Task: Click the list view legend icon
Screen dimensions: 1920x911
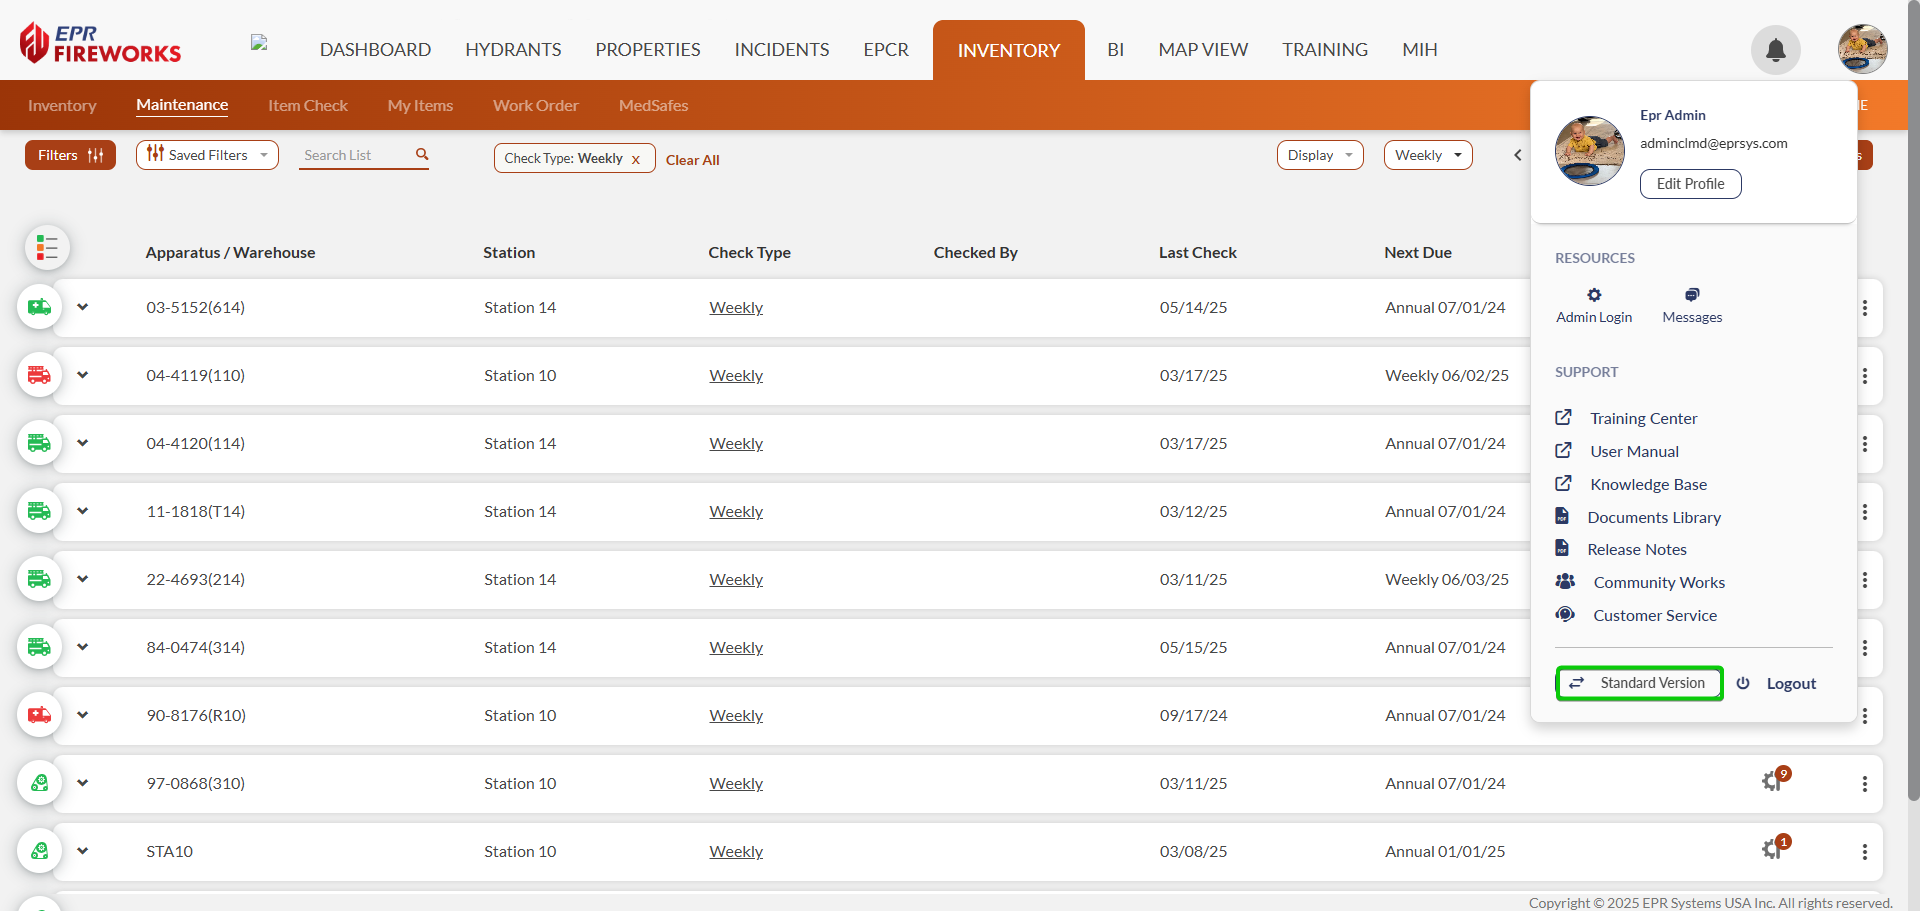Action: (47, 248)
